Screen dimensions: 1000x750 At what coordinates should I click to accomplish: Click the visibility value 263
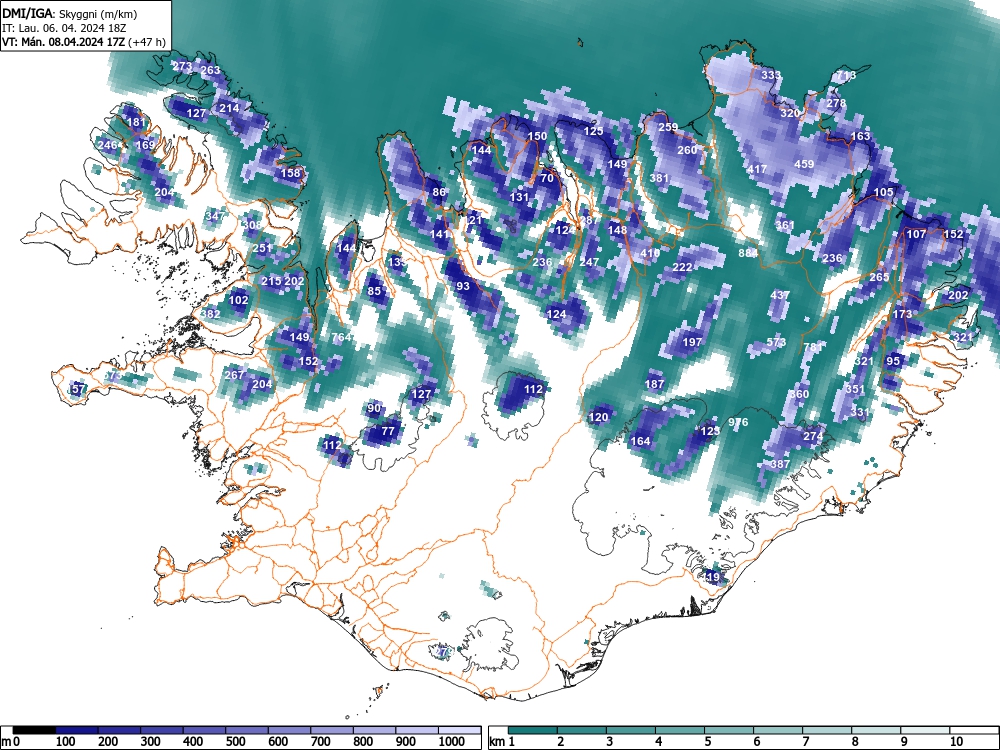210,70
